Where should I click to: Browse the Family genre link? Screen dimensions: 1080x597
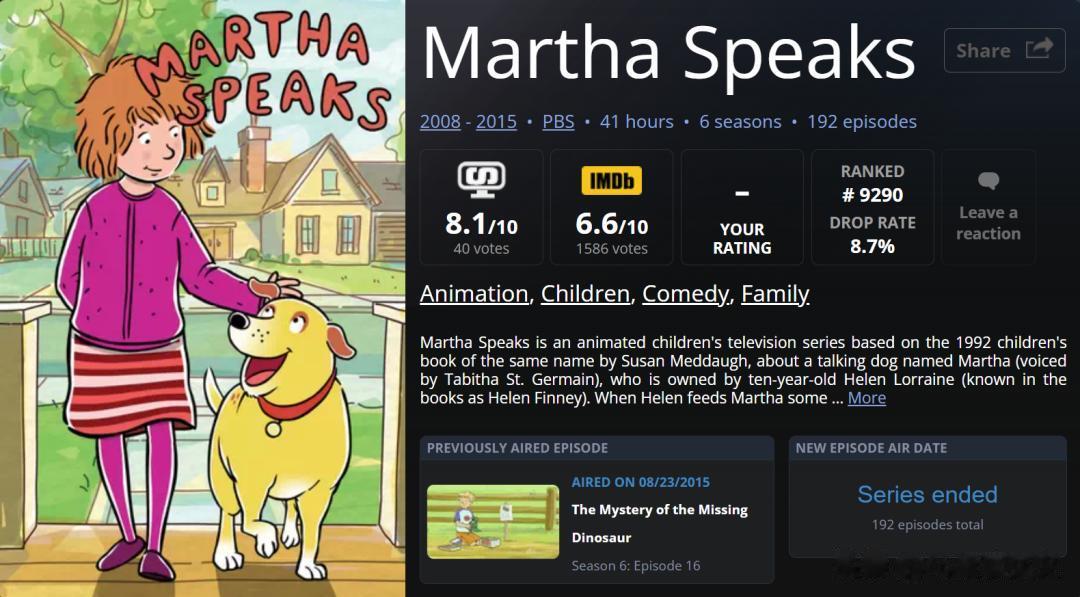[775, 294]
